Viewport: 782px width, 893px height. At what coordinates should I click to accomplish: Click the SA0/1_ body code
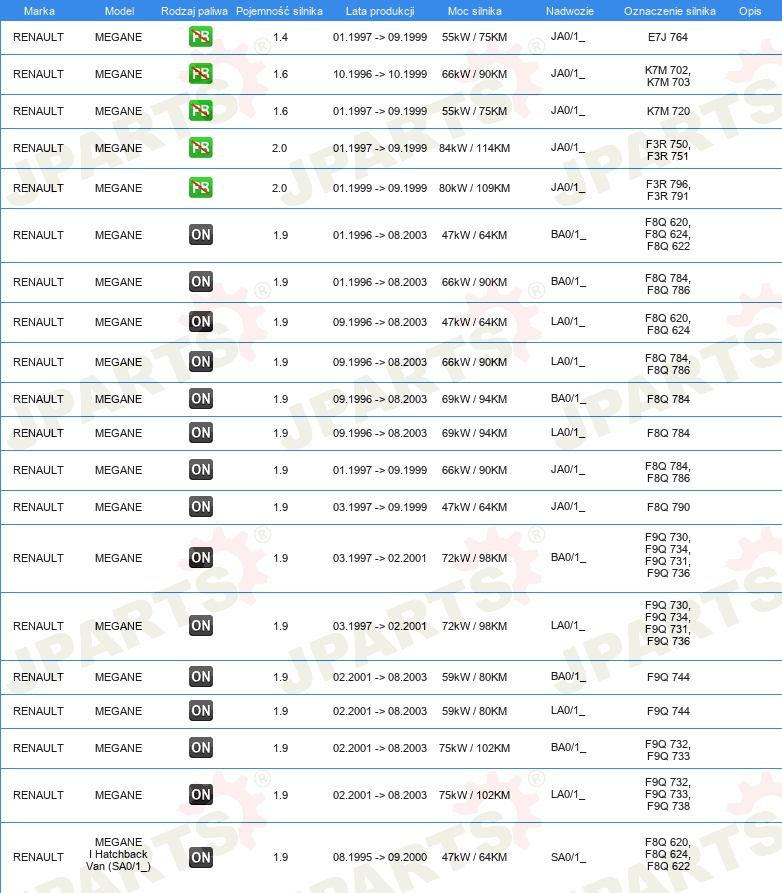[x=568, y=857]
